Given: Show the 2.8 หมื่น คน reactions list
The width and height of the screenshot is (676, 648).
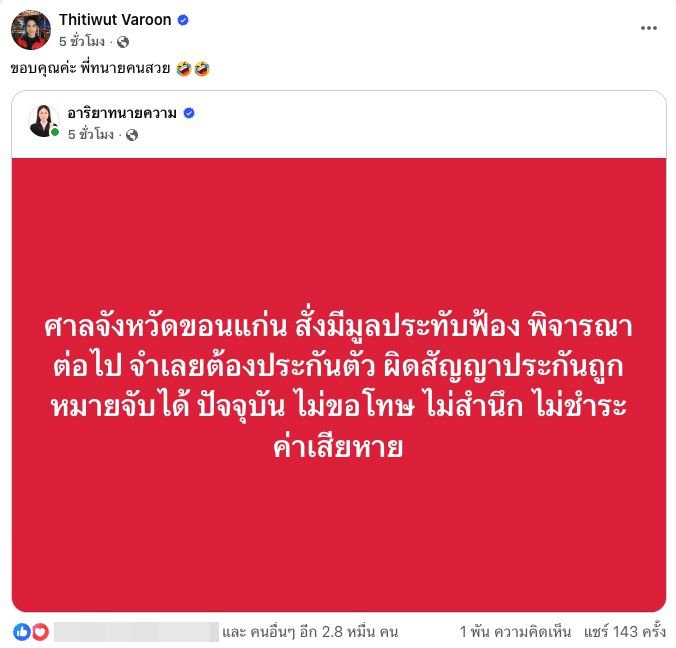Looking at the screenshot, I should (310, 632).
